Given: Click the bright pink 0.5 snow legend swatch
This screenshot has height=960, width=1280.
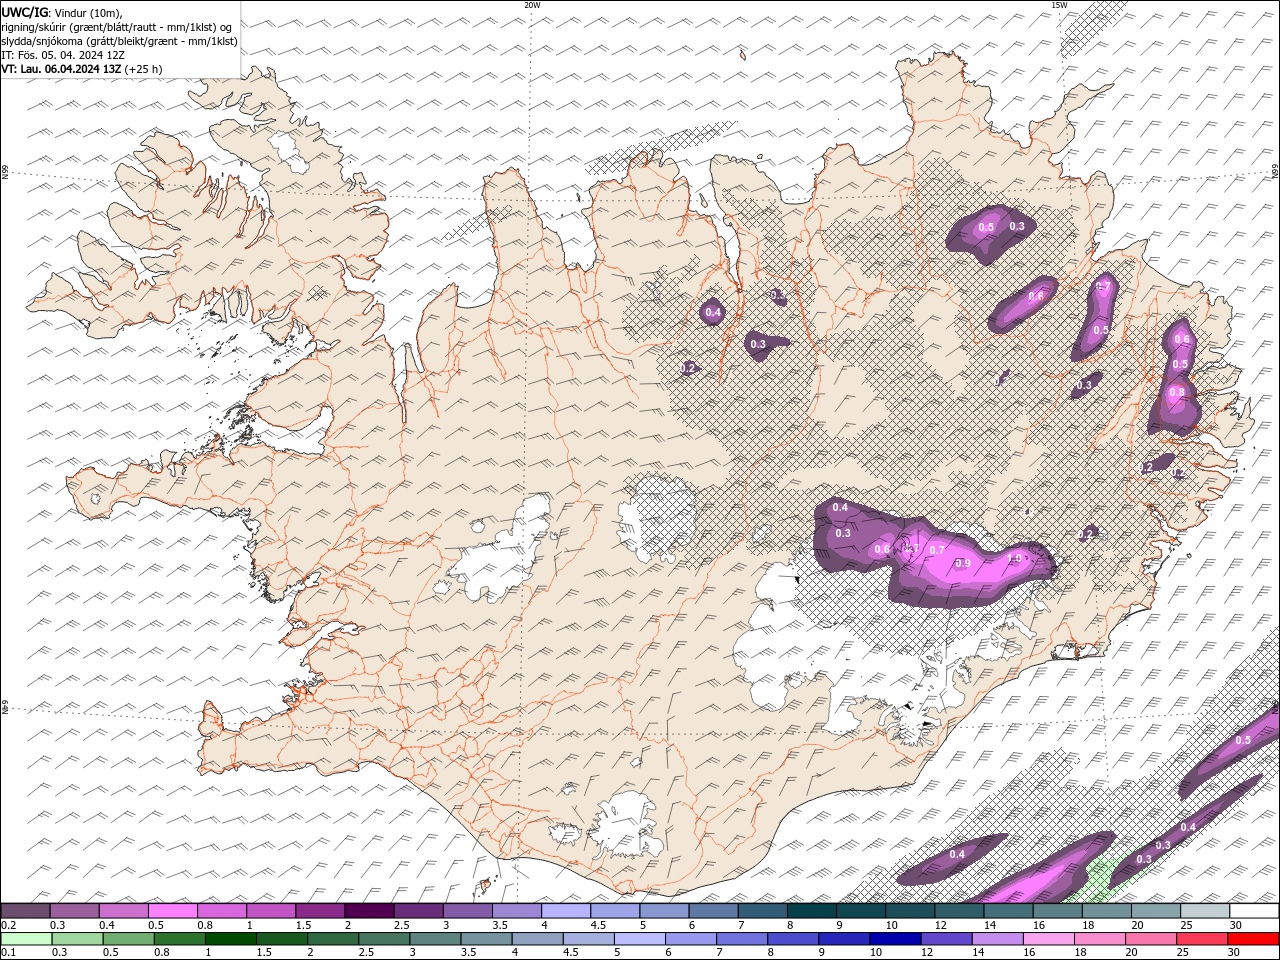Looking at the screenshot, I should coord(172,911).
